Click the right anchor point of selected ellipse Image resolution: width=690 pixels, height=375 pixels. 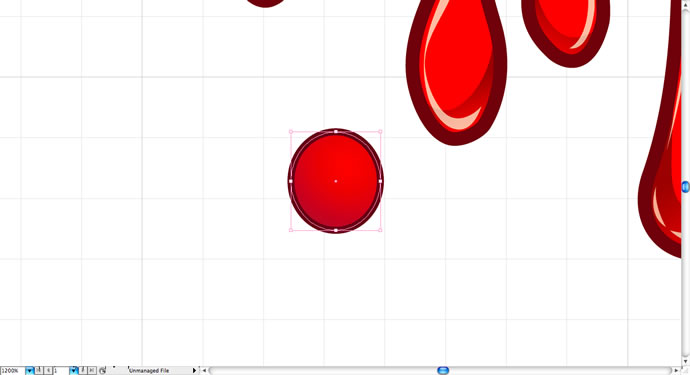point(381,181)
